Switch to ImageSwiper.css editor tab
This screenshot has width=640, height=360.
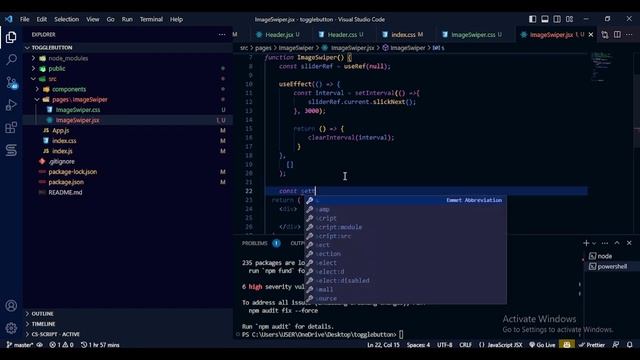point(473,35)
